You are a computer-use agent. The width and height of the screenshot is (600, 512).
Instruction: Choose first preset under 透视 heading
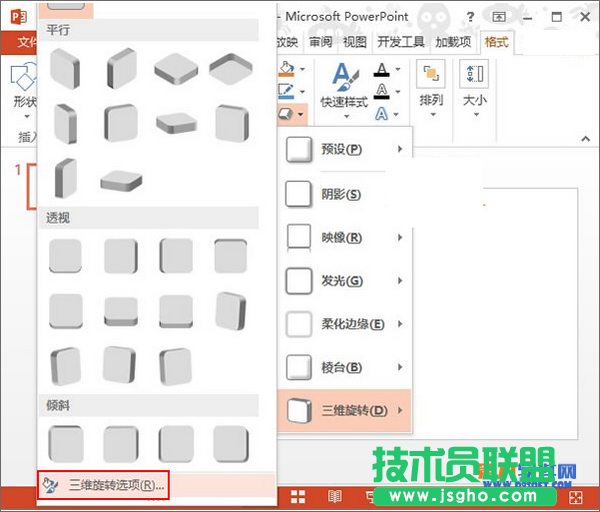[x=65, y=256]
